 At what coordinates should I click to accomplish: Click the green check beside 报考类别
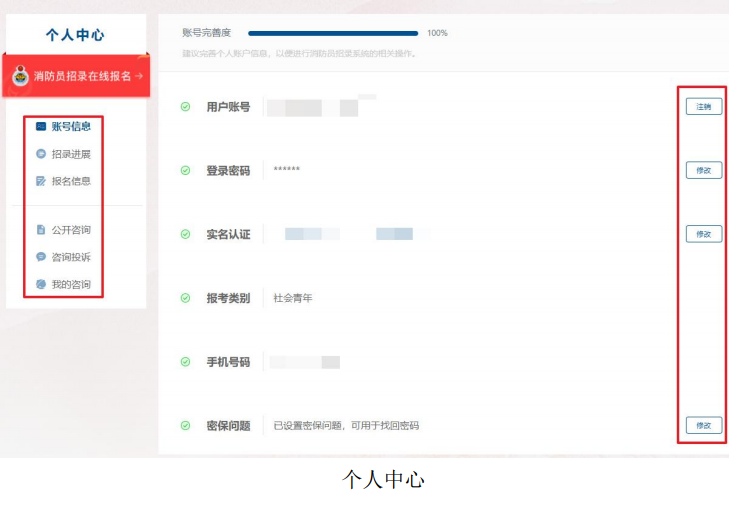pyautogui.click(x=185, y=298)
